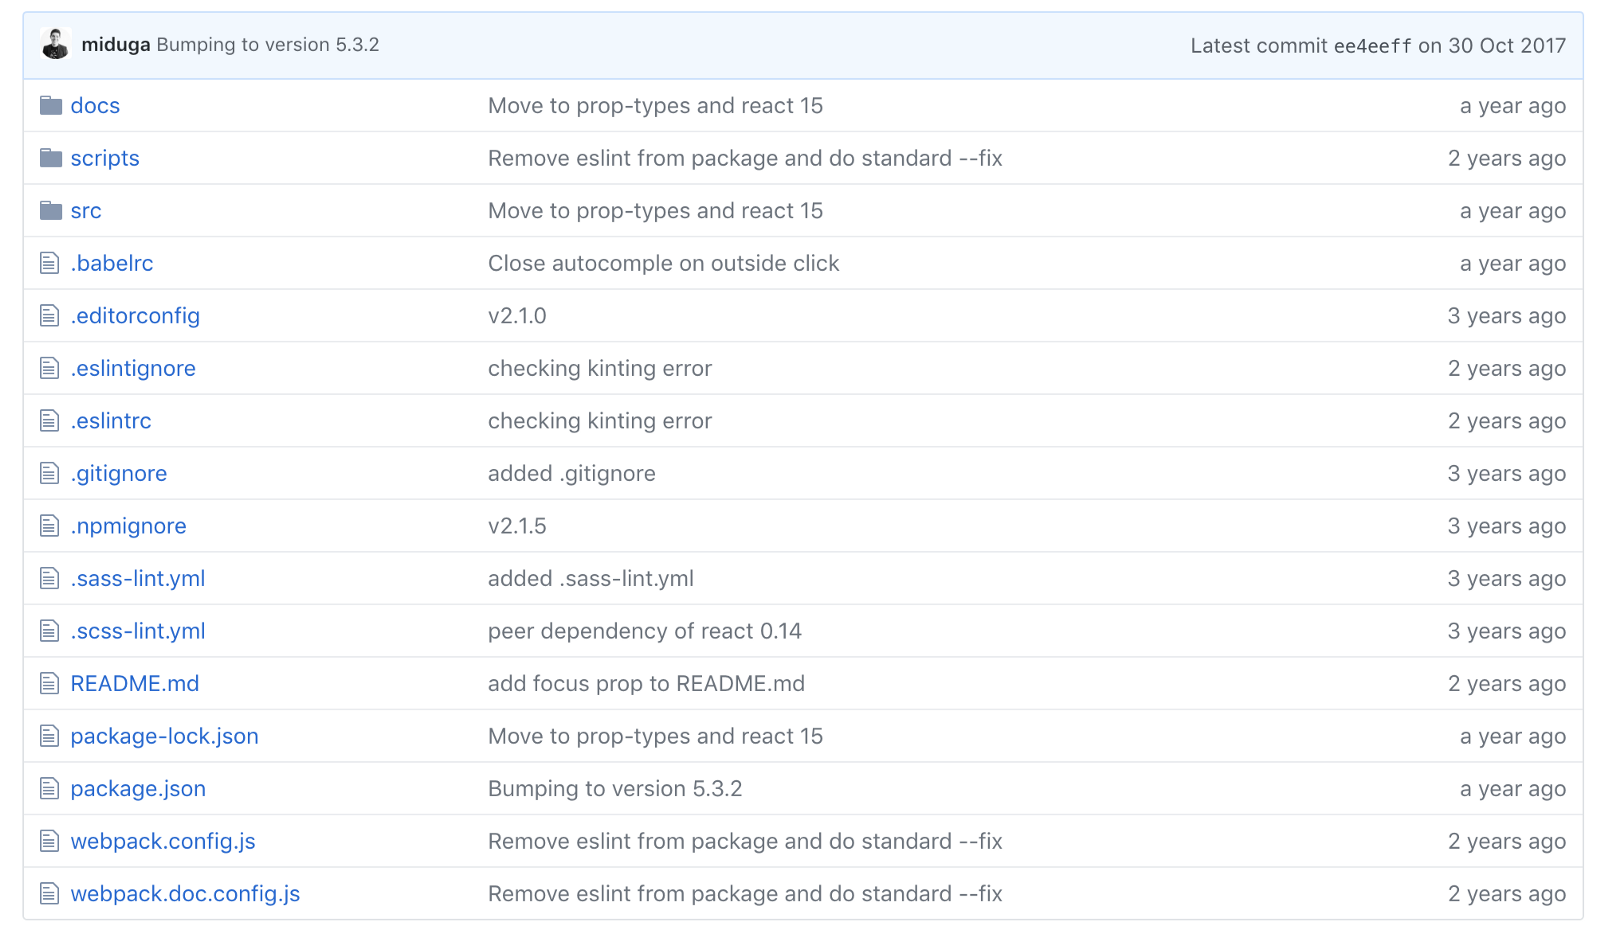
Task: View the package-lock.json file
Action: click(x=165, y=737)
